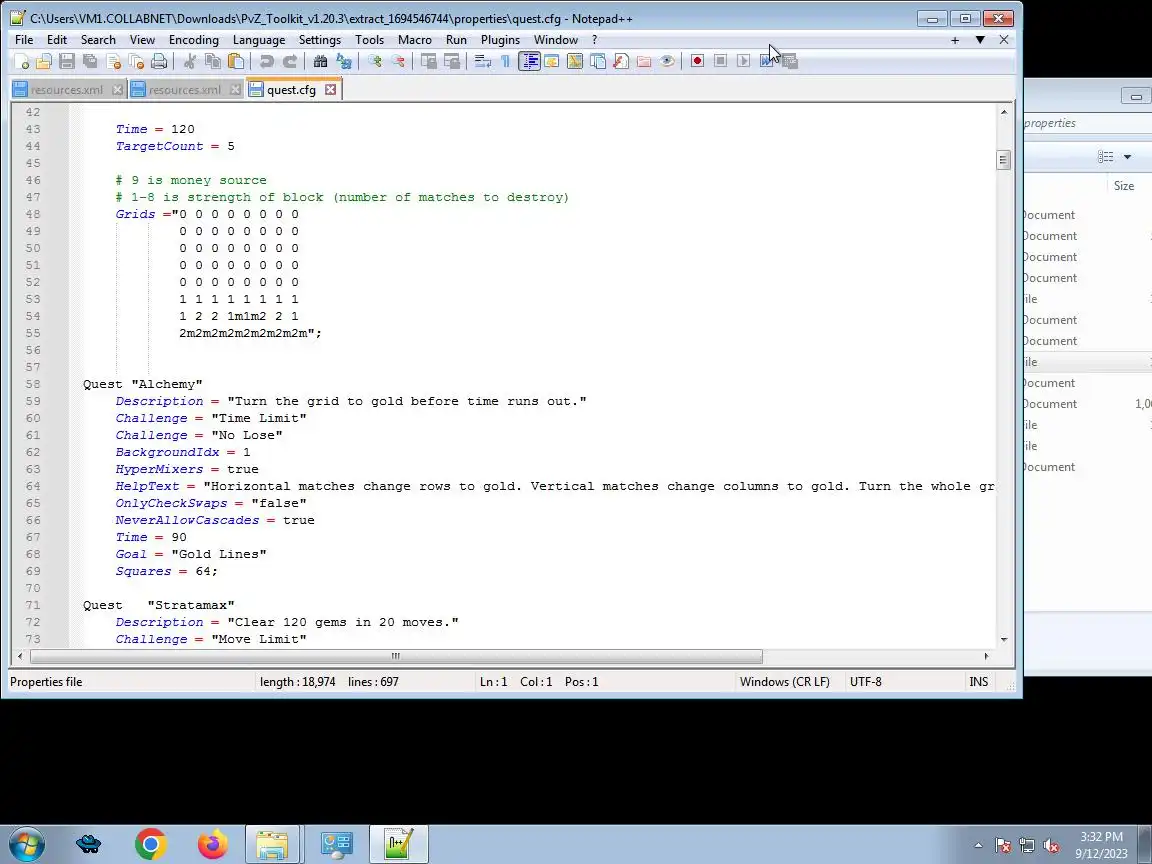1152x864 pixels.
Task: Click the Copy toolbar icon
Action: coord(213,61)
